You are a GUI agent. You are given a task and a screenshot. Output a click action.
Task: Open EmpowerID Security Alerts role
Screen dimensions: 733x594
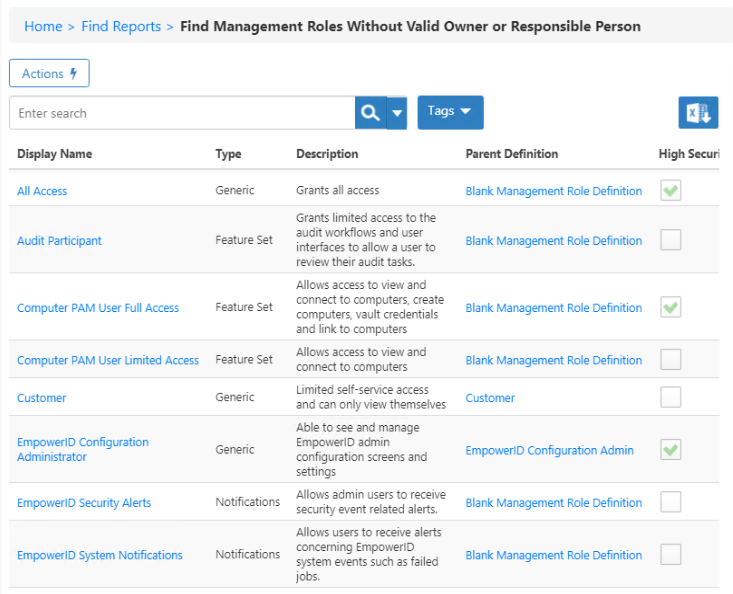click(84, 503)
